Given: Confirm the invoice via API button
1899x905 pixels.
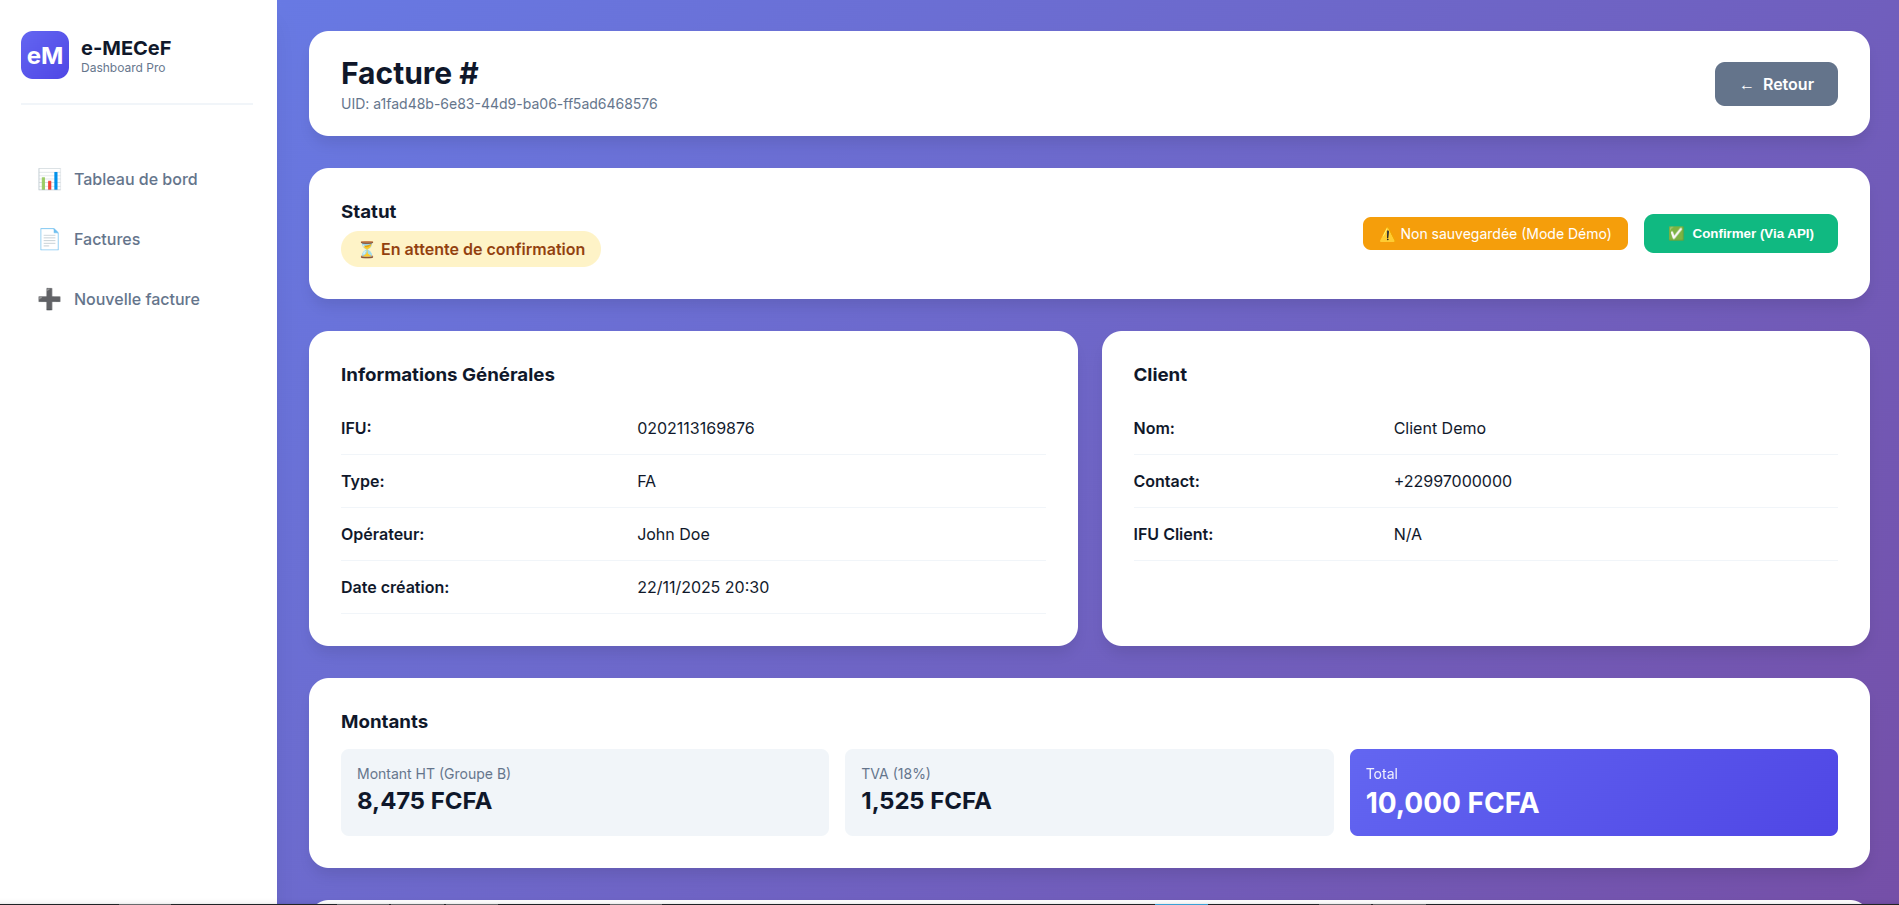Looking at the screenshot, I should tap(1740, 234).
